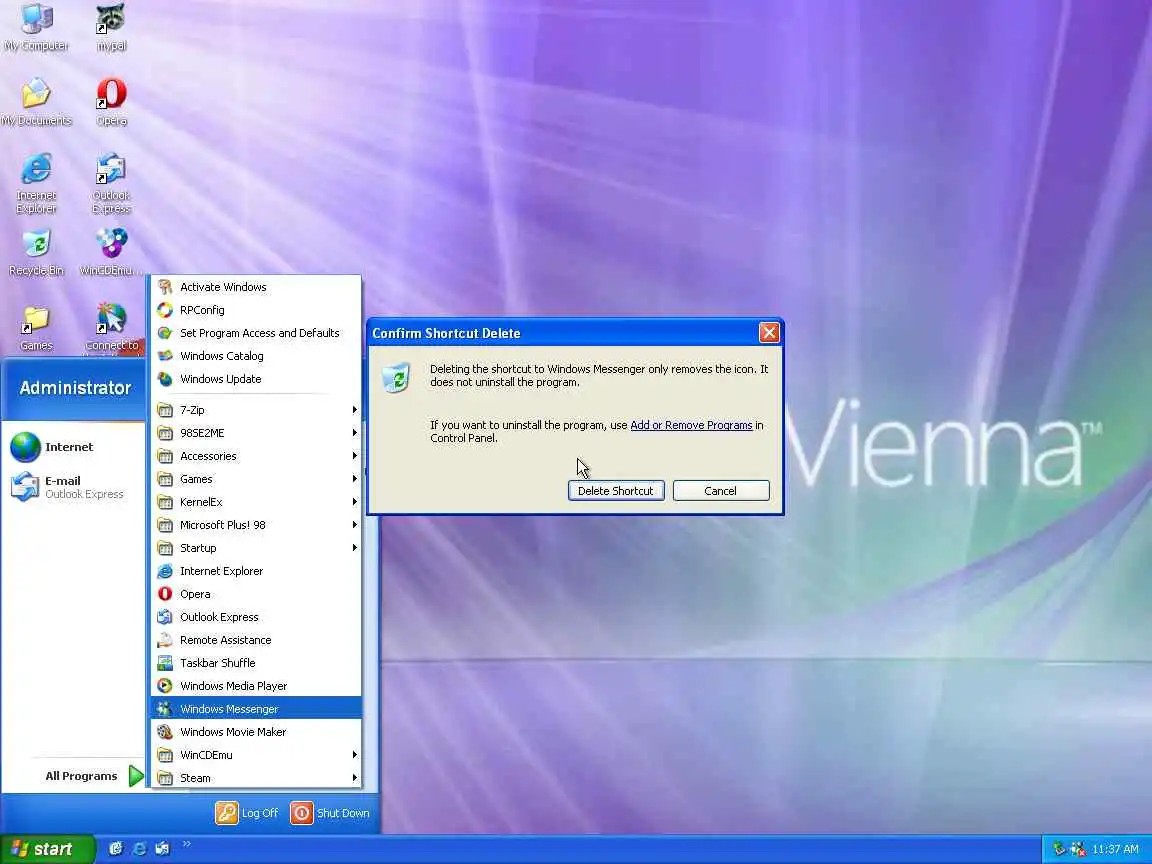The image size is (1152, 864).
Task: Click the E-mail Outlook Express icon in Start menu
Action: point(25,487)
